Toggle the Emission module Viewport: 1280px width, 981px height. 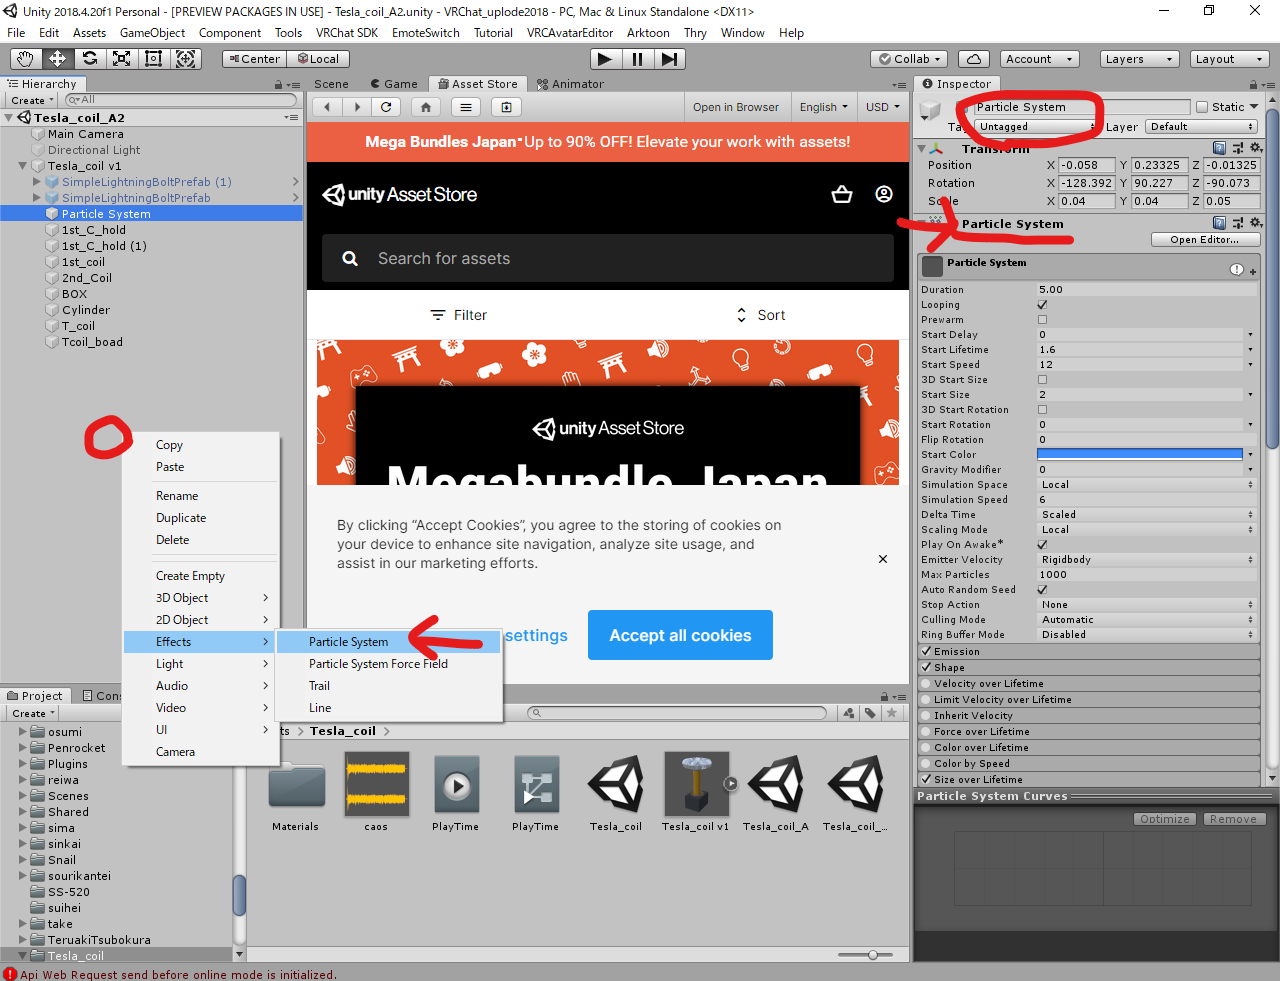(926, 652)
